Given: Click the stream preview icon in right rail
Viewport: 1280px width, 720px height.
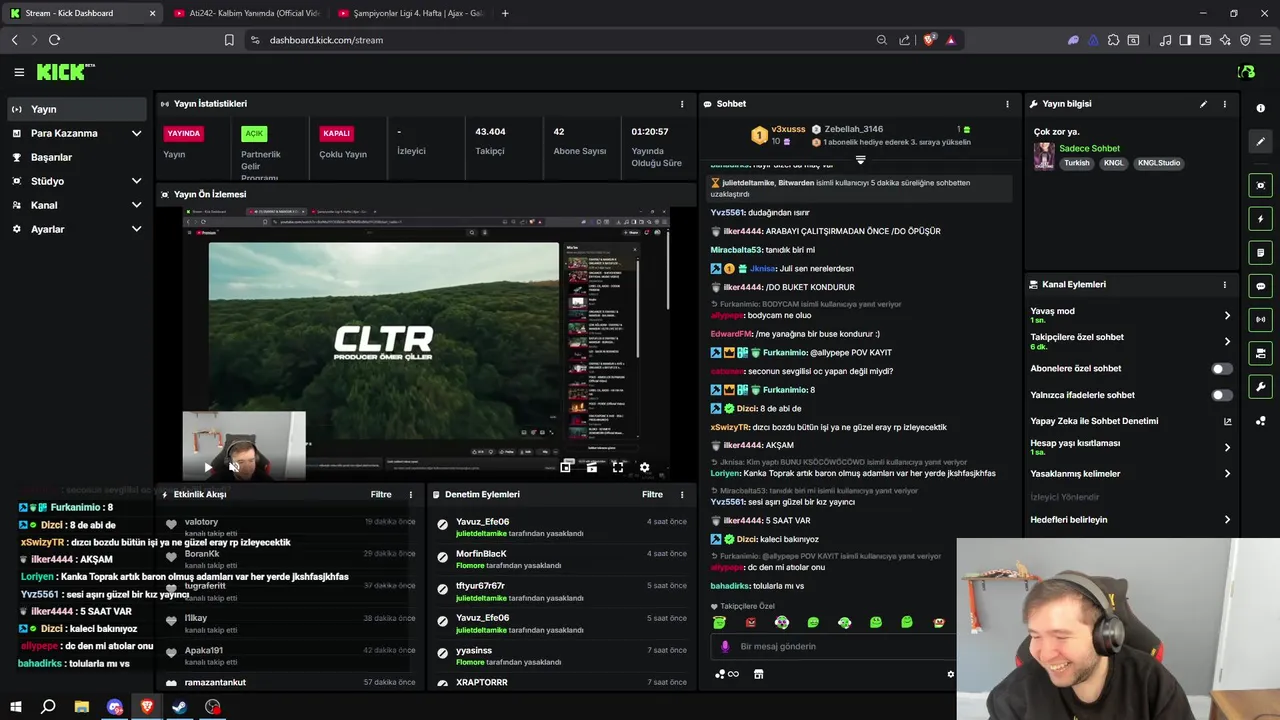Looking at the screenshot, I should [1260, 185].
